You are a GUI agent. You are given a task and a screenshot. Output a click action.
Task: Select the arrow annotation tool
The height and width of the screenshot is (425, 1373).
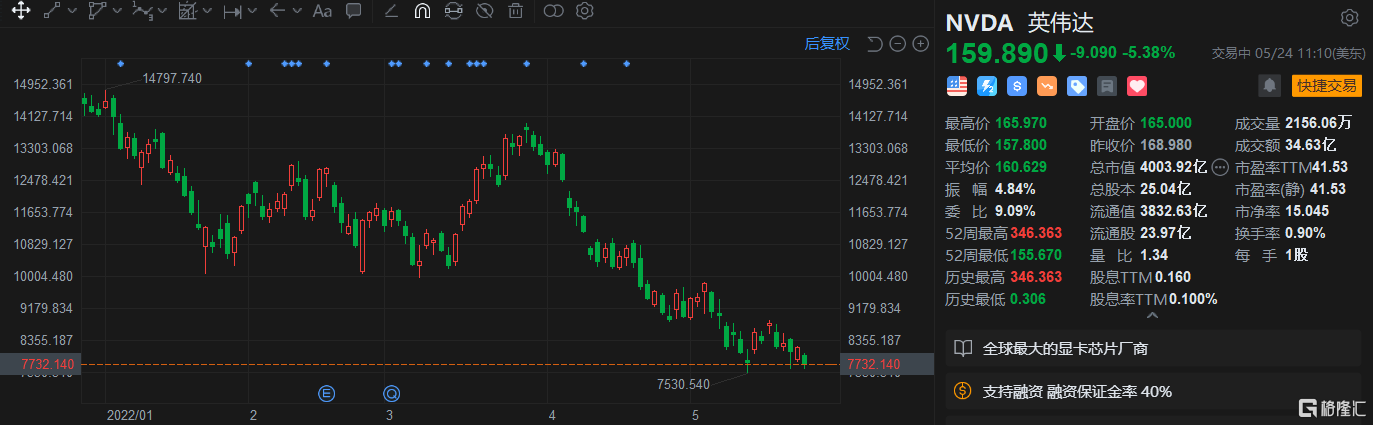click(x=277, y=12)
